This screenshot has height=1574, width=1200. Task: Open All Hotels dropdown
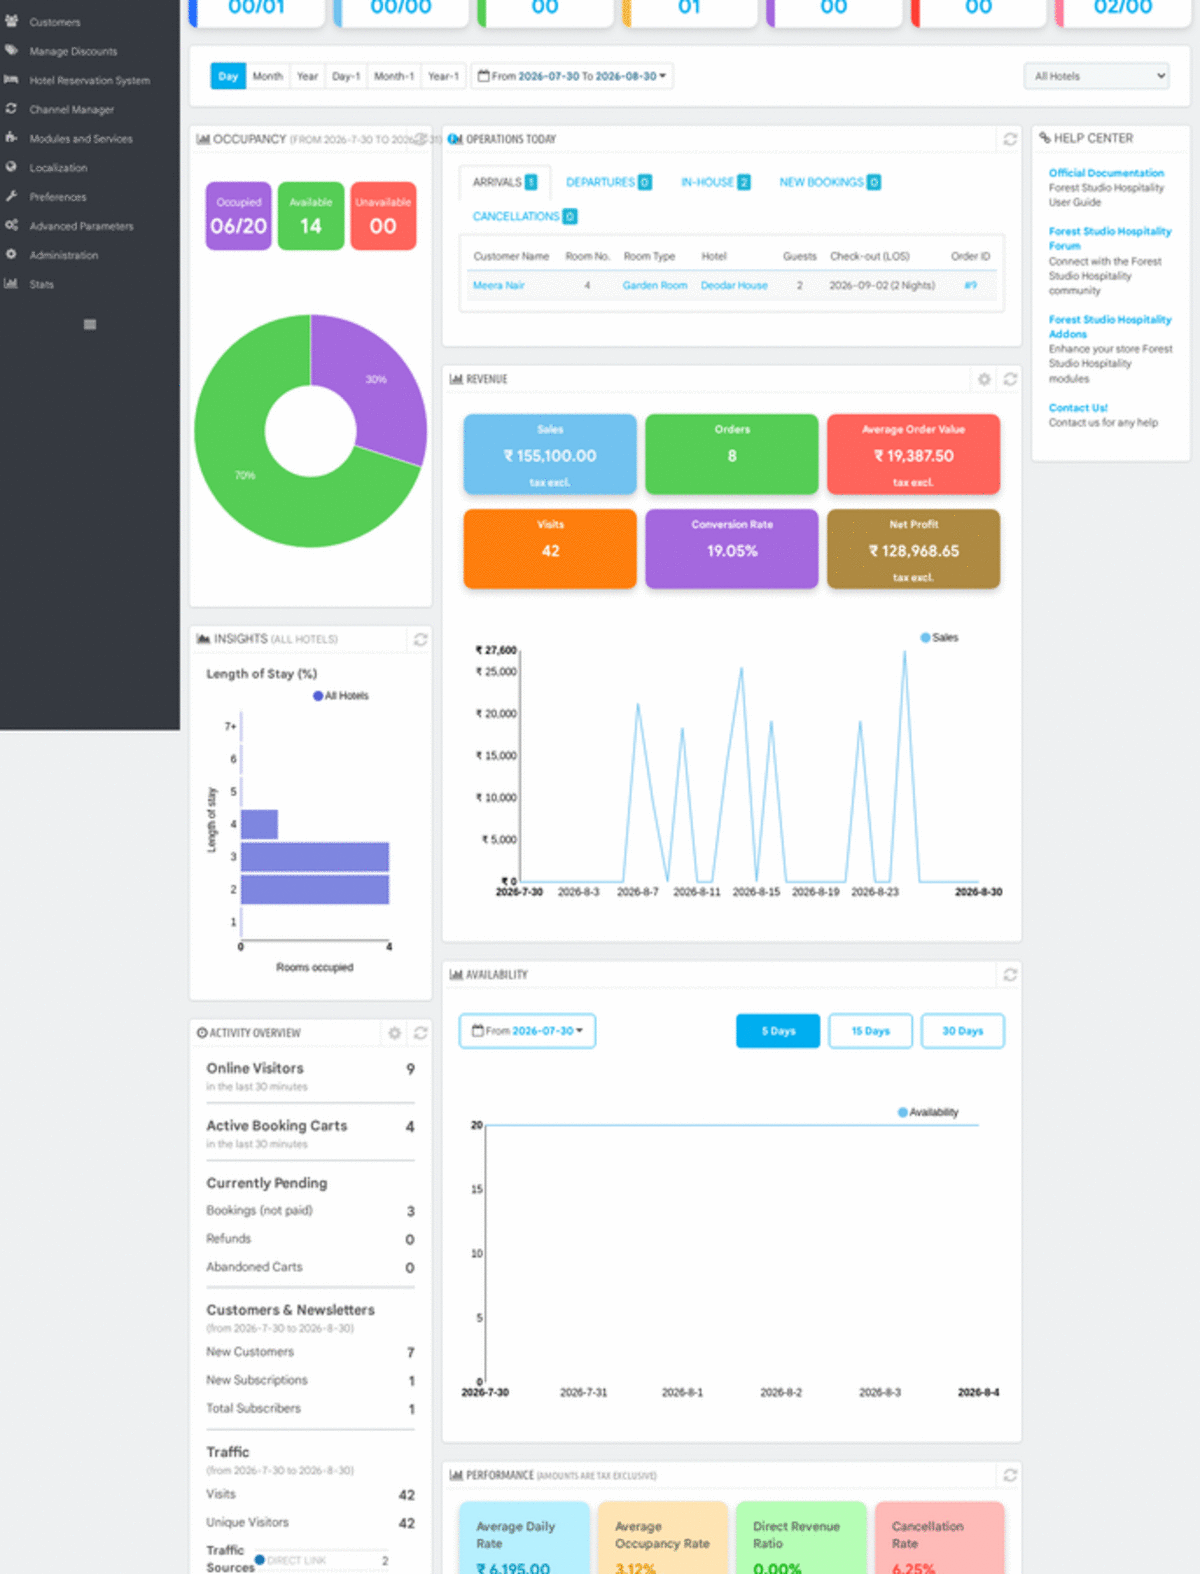(1097, 76)
